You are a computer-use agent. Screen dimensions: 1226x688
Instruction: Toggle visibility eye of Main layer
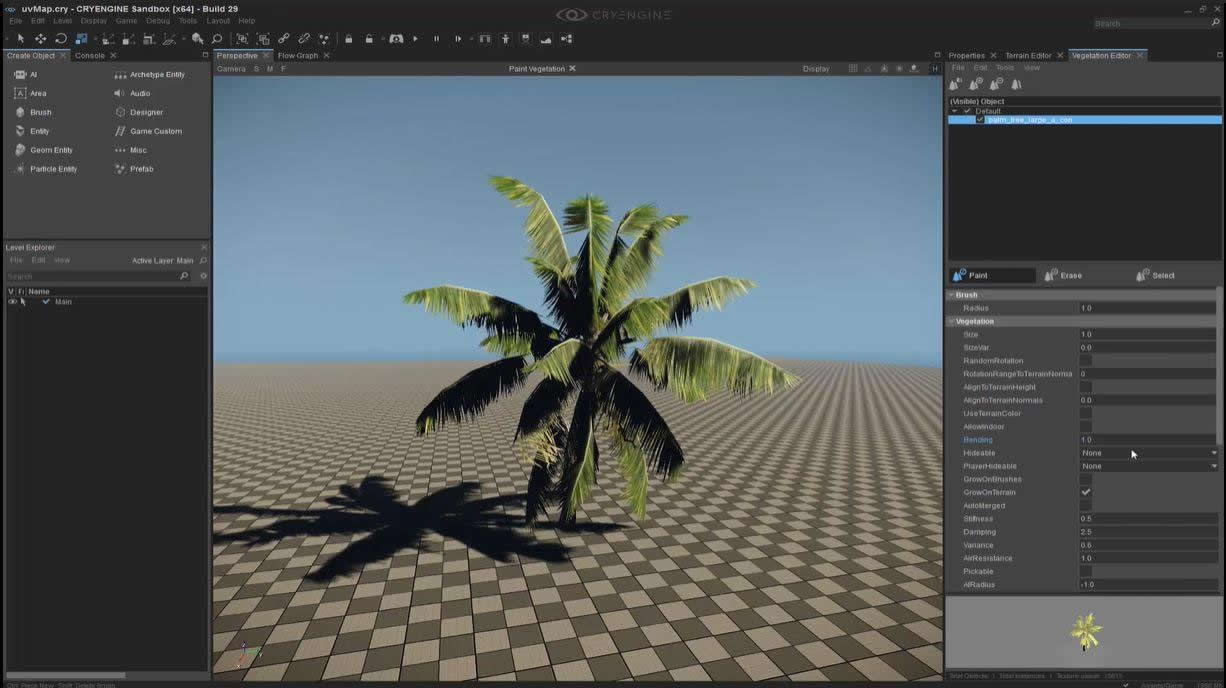(12, 301)
